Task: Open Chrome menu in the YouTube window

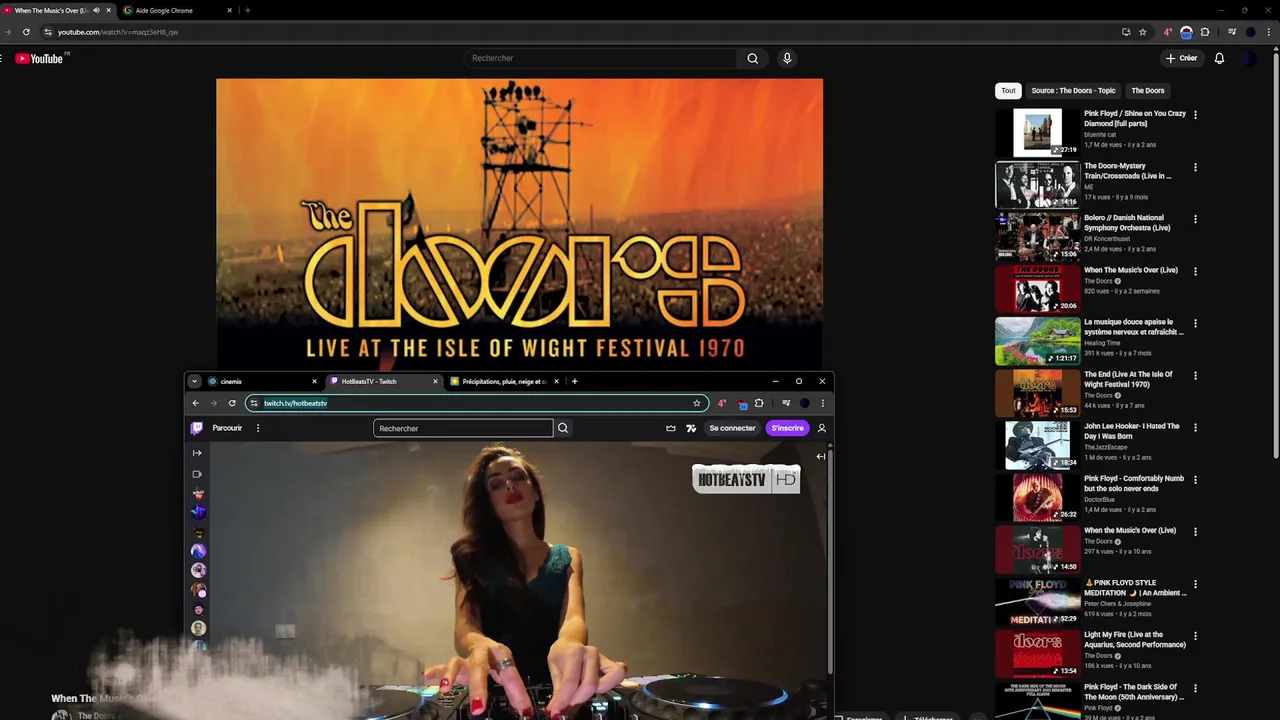Action: tap(1270, 32)
